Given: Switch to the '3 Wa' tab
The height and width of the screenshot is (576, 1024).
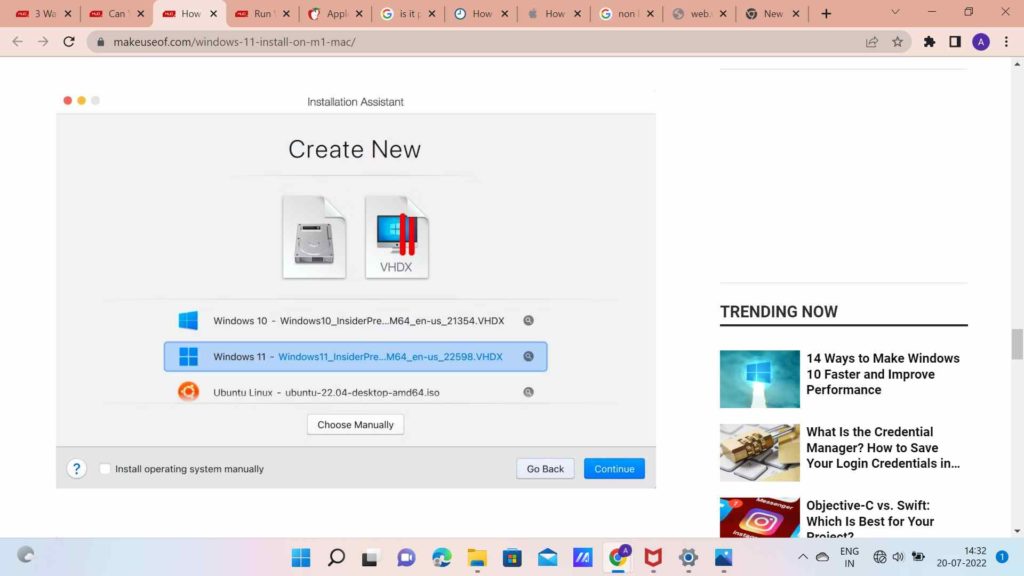Looking at the screenshot, I should (44, 14).
